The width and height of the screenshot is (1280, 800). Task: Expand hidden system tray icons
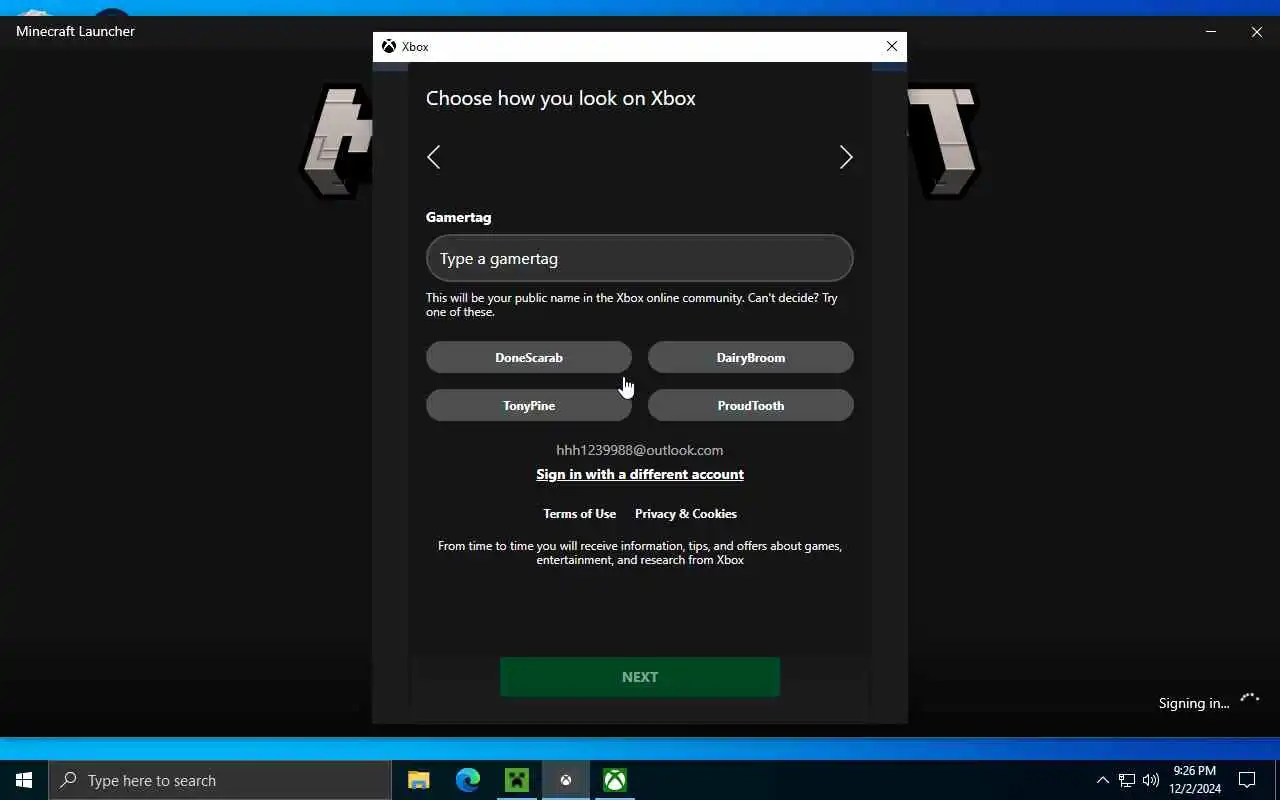[x=1103, y=780]
